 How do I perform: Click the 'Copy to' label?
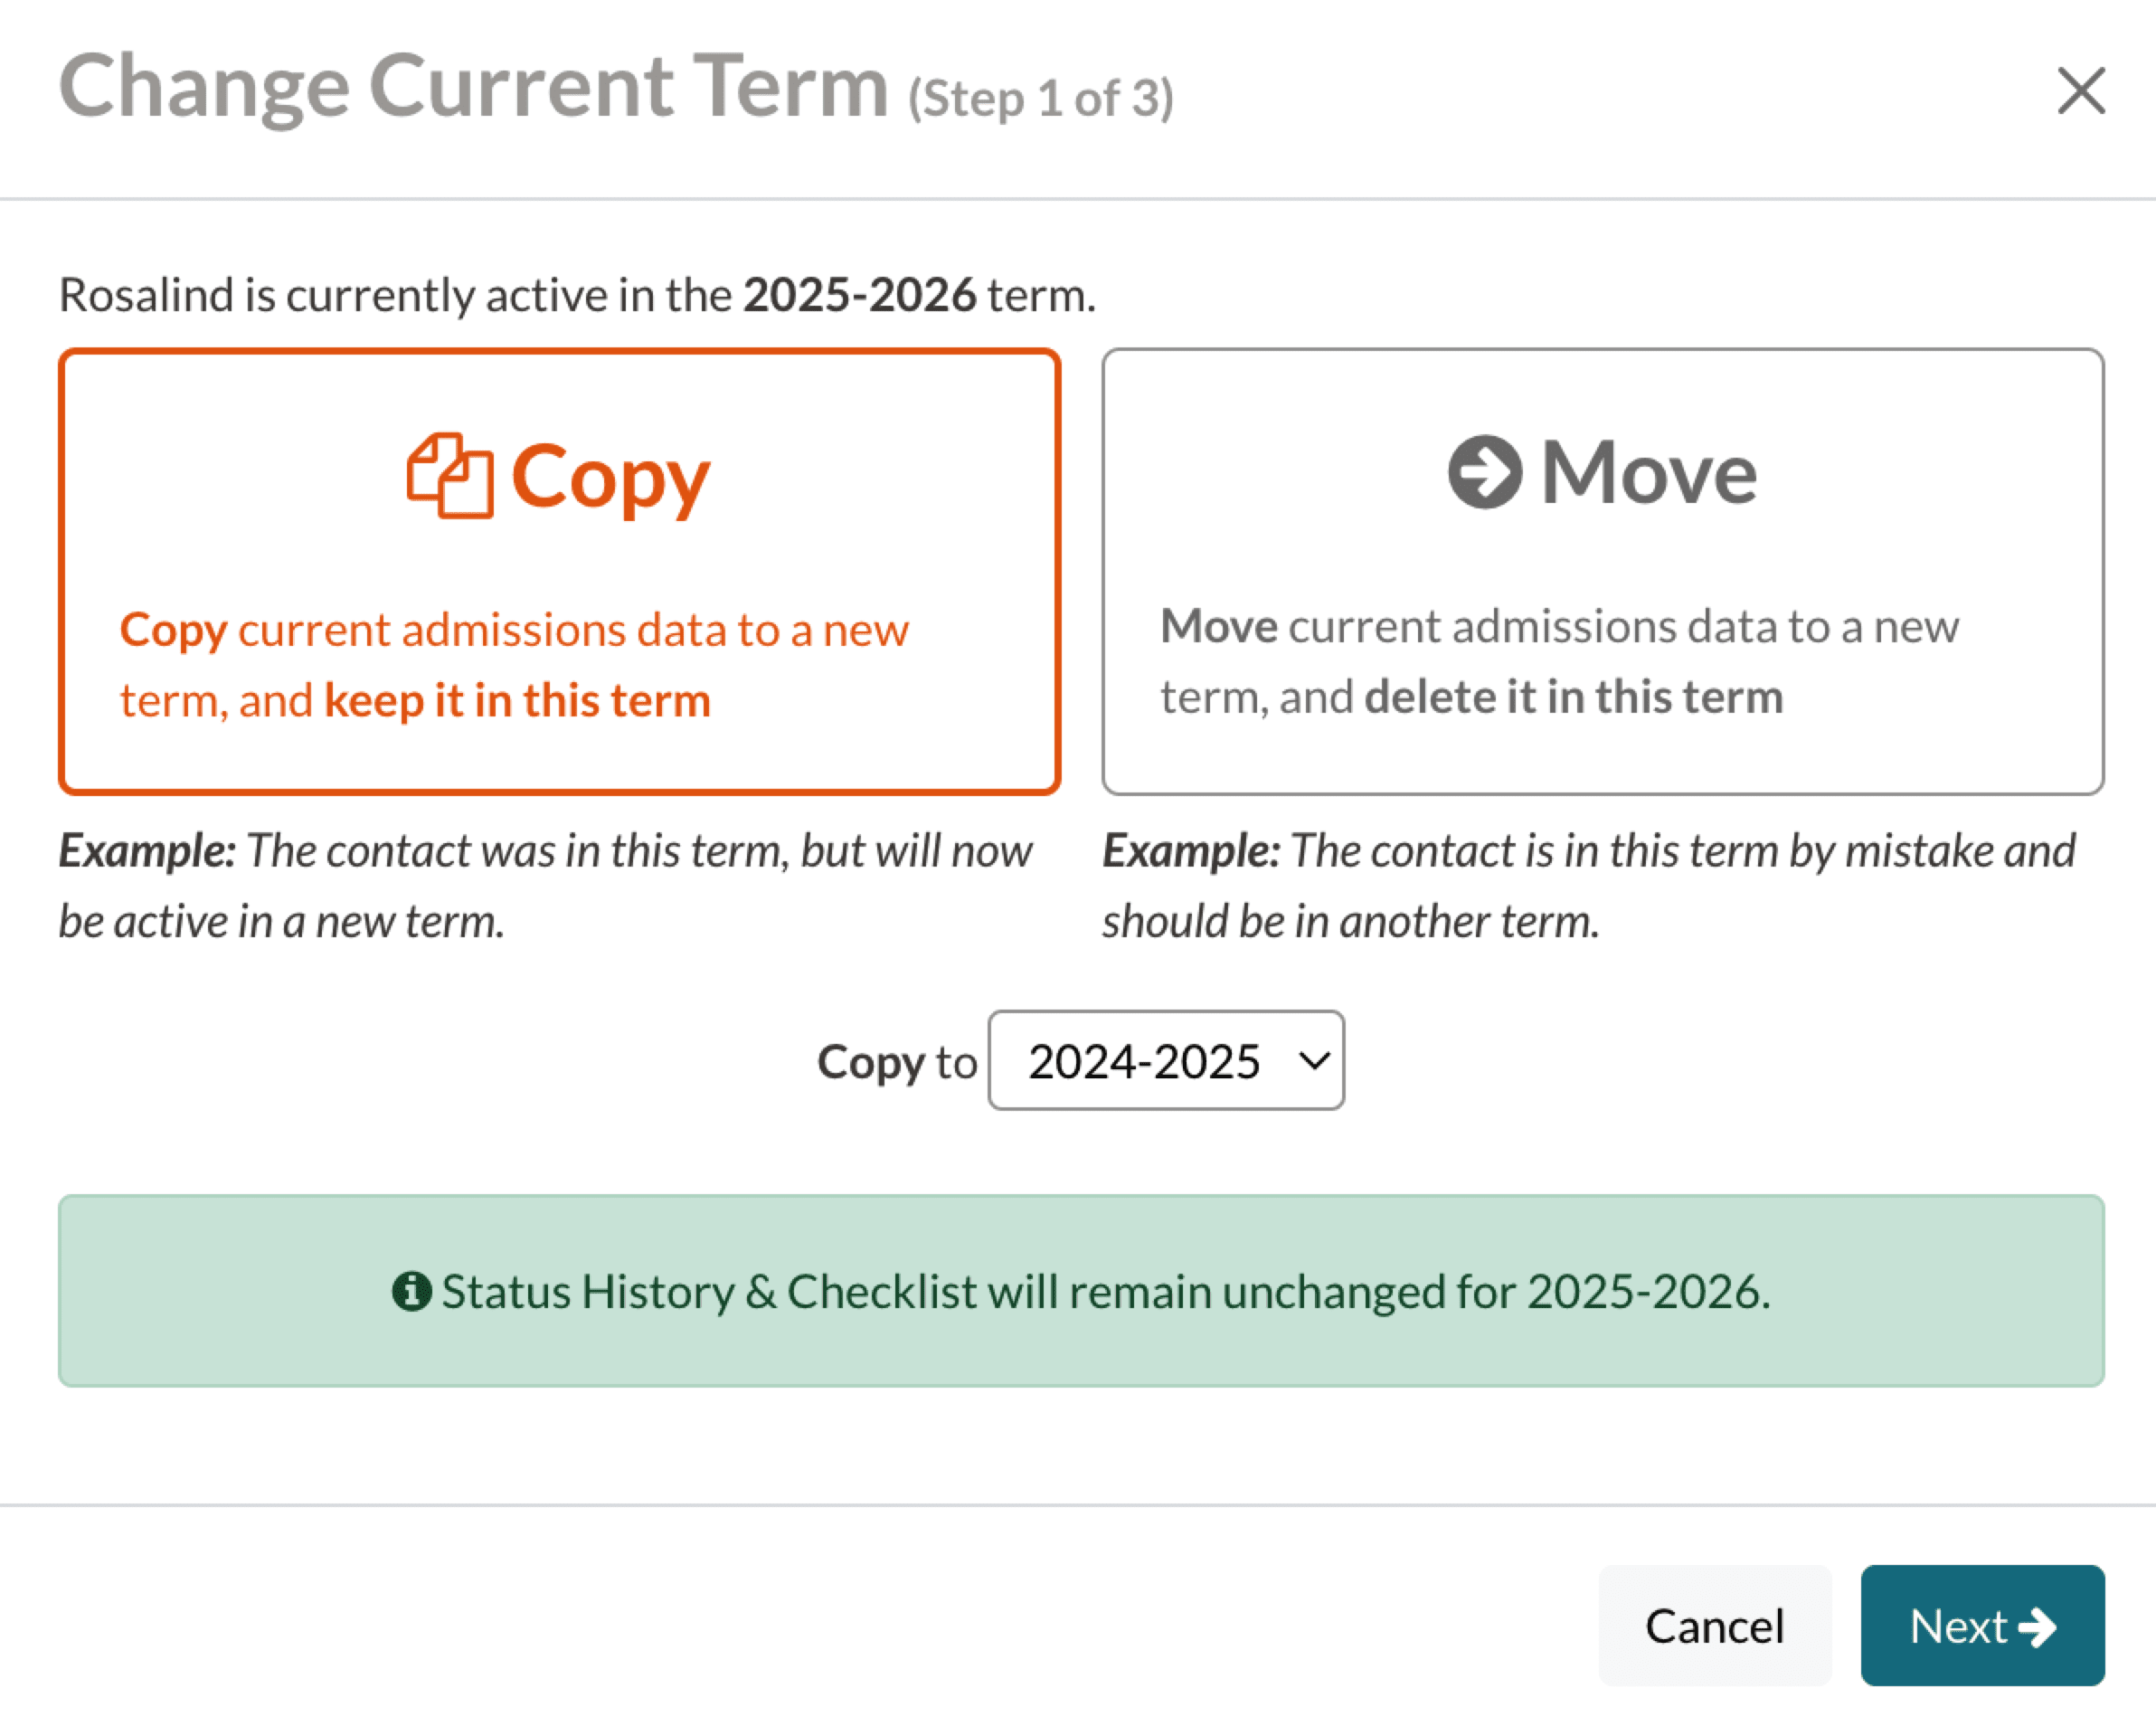[896, 1061]
